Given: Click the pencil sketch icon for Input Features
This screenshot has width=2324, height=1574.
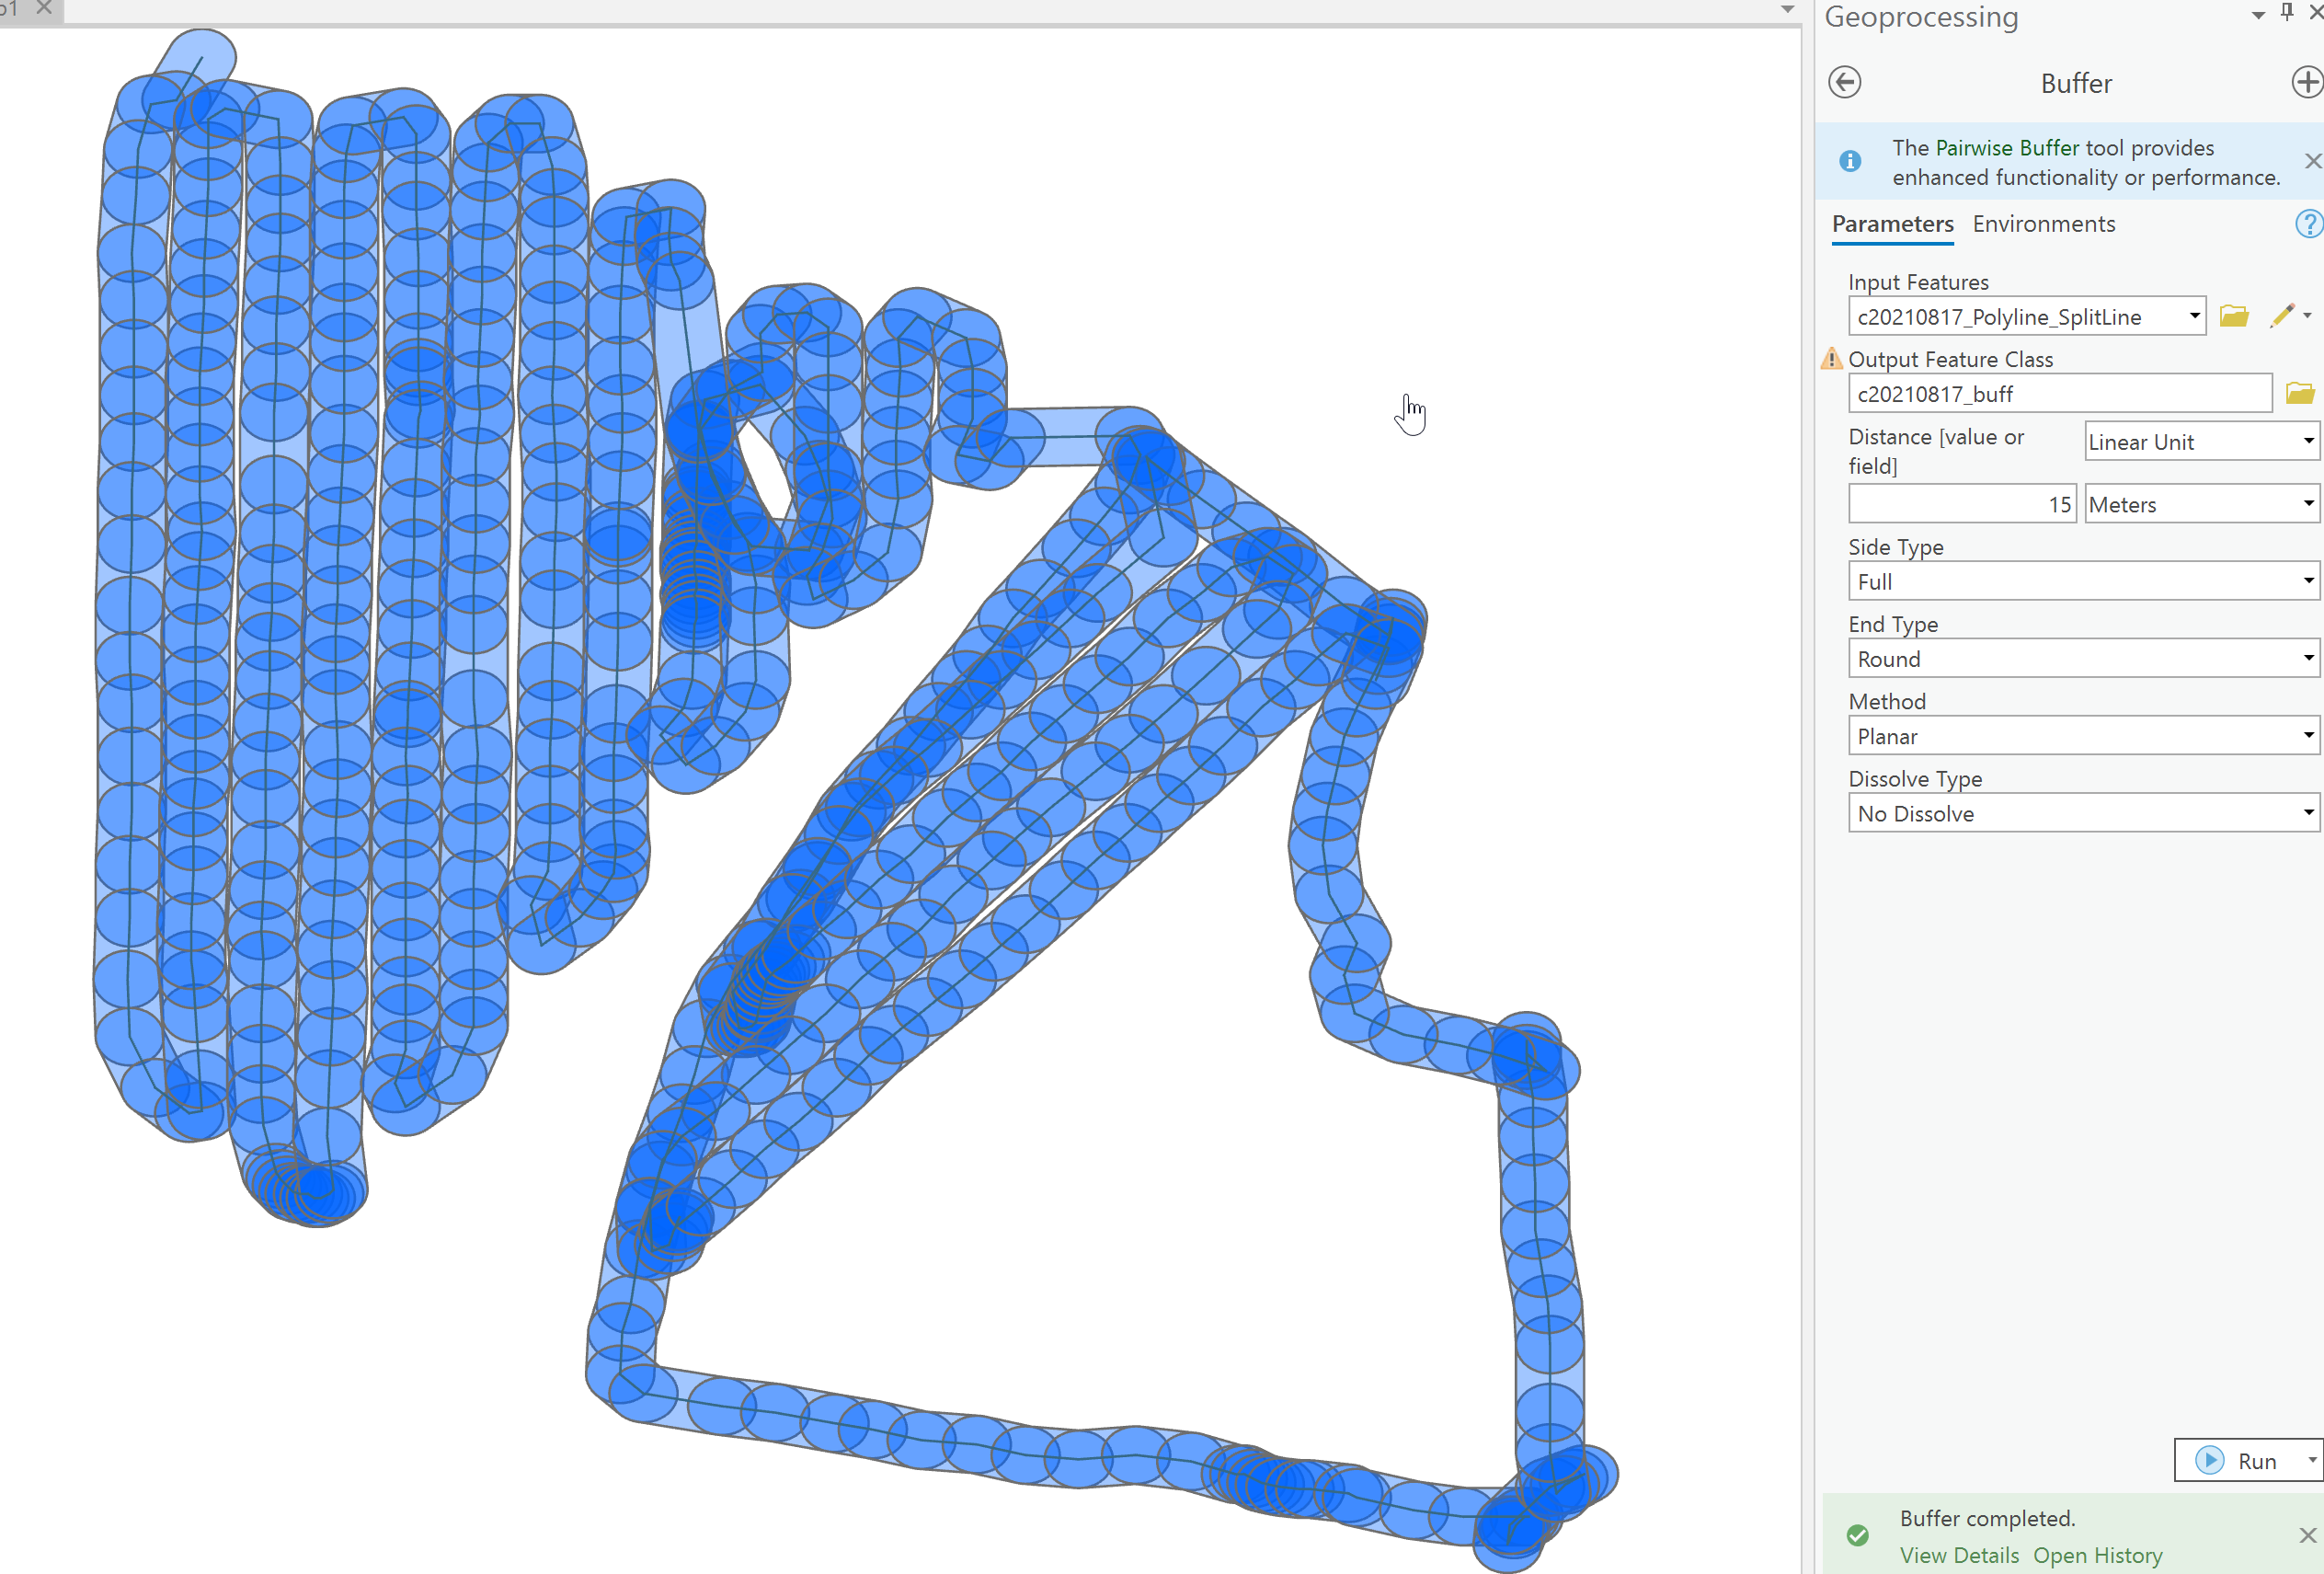Looking at the screenshot, I should 2281,316.
